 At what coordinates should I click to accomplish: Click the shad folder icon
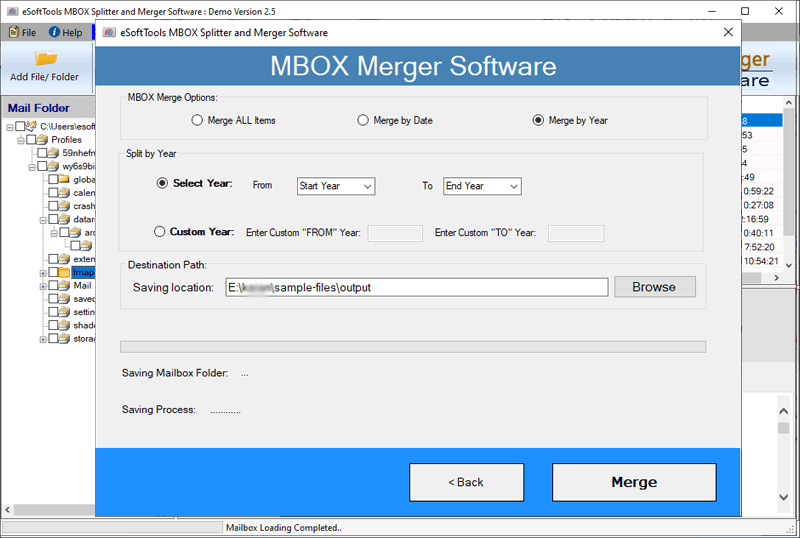(64, 325)
